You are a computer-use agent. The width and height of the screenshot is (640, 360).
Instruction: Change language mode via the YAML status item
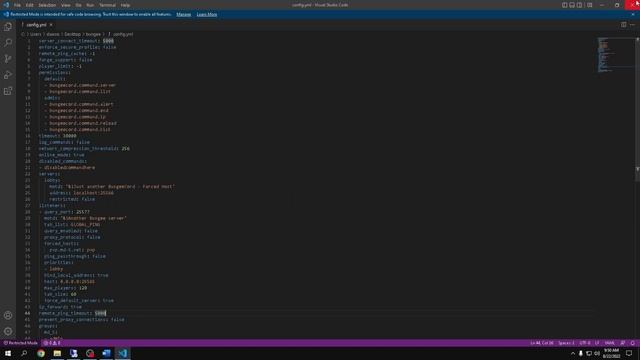(x=609, y=343)
